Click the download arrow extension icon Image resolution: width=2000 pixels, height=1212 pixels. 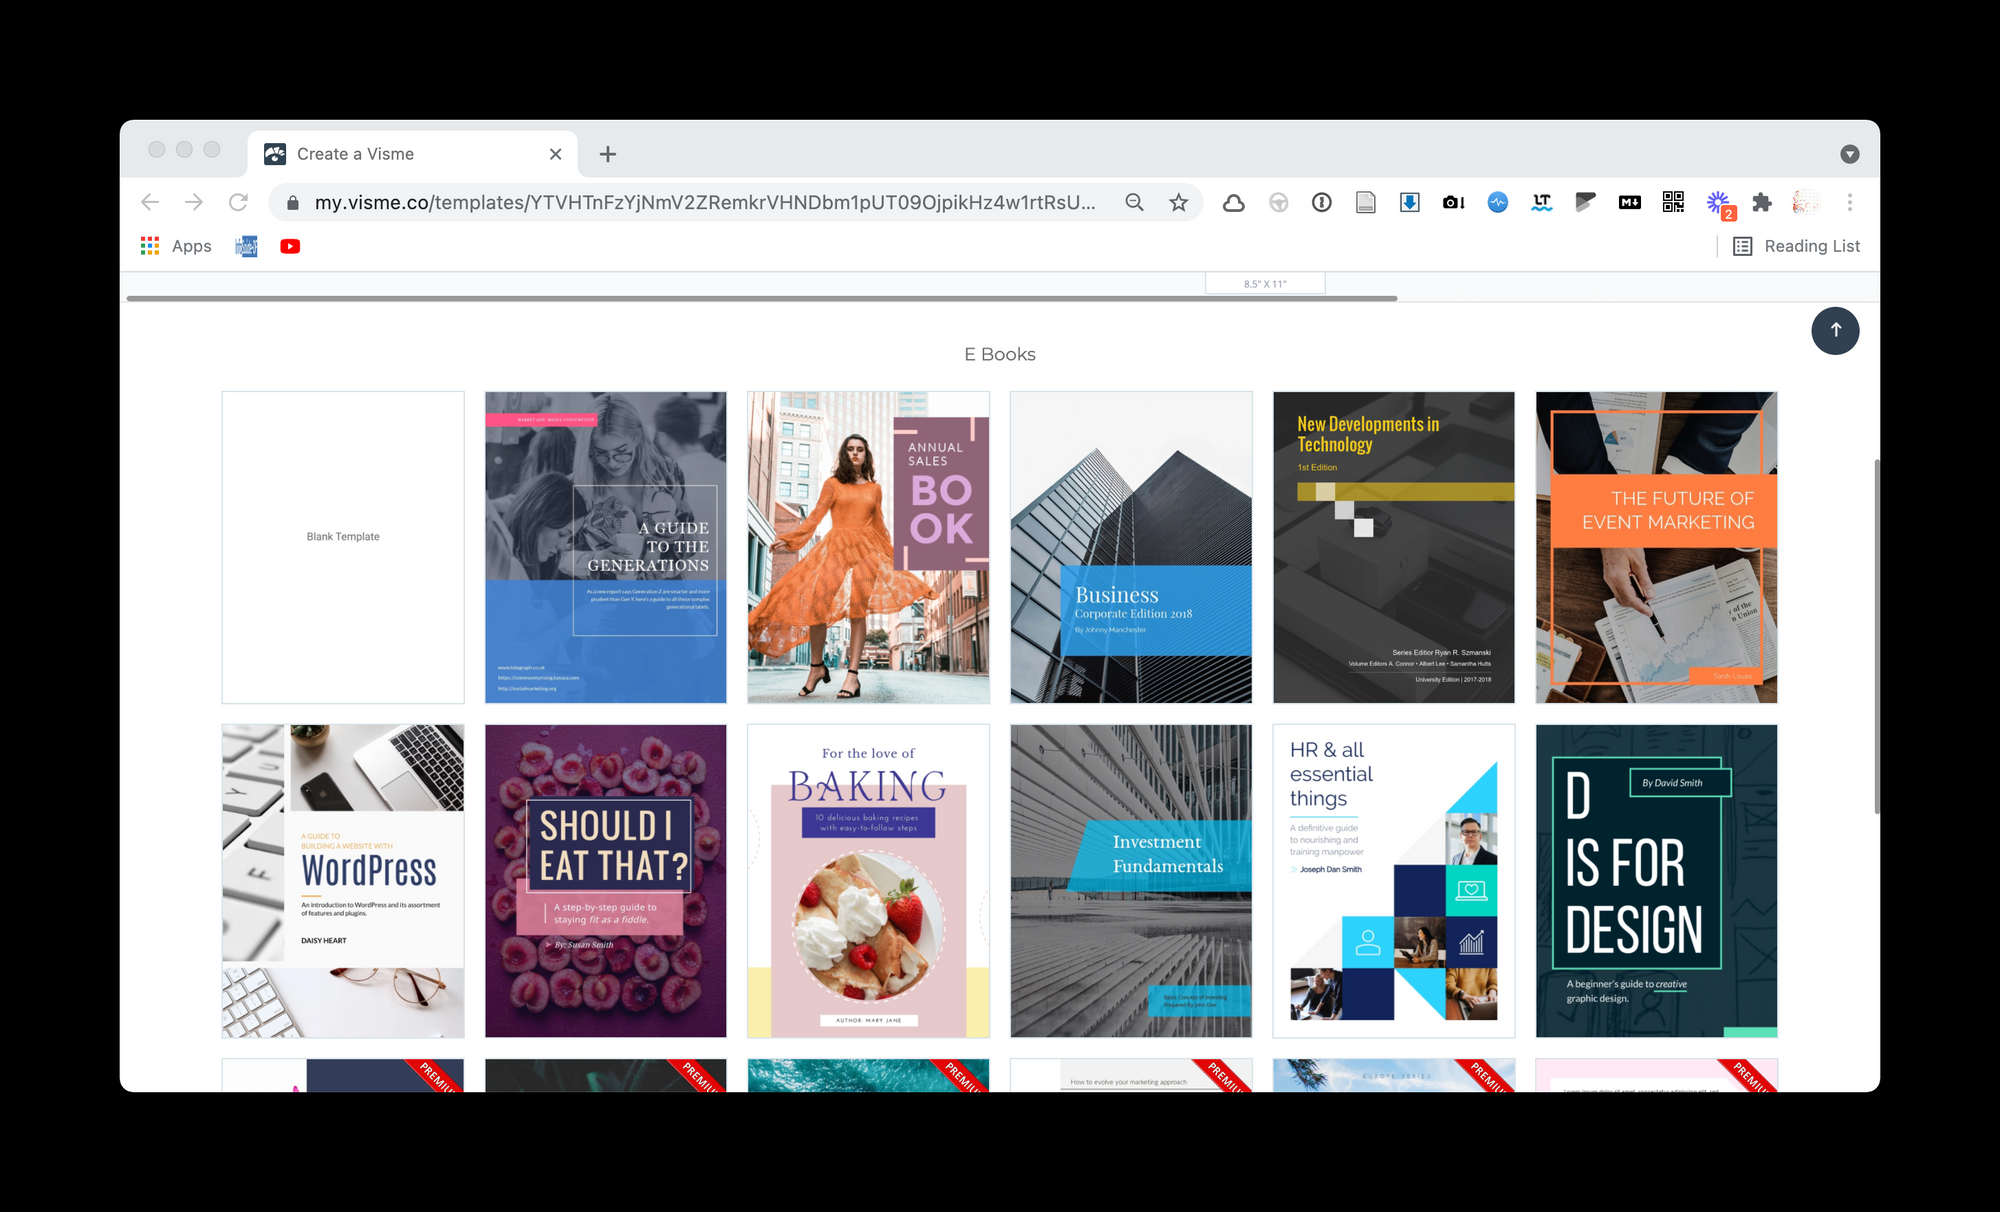pyautogui.click(x=1410, y=203)
